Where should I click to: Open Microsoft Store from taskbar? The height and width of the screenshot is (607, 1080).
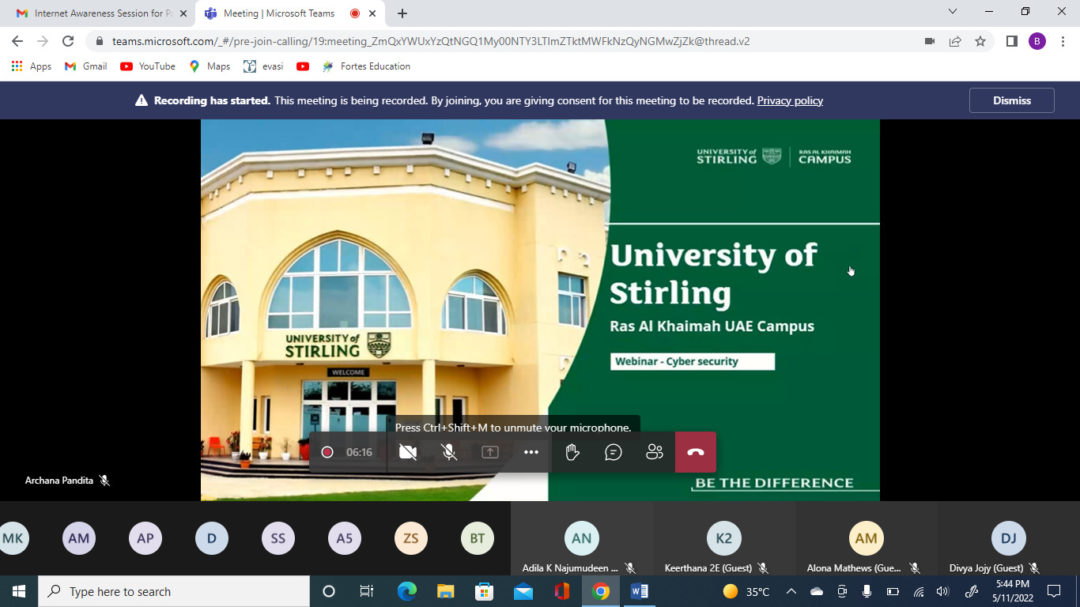click(484, 591)
